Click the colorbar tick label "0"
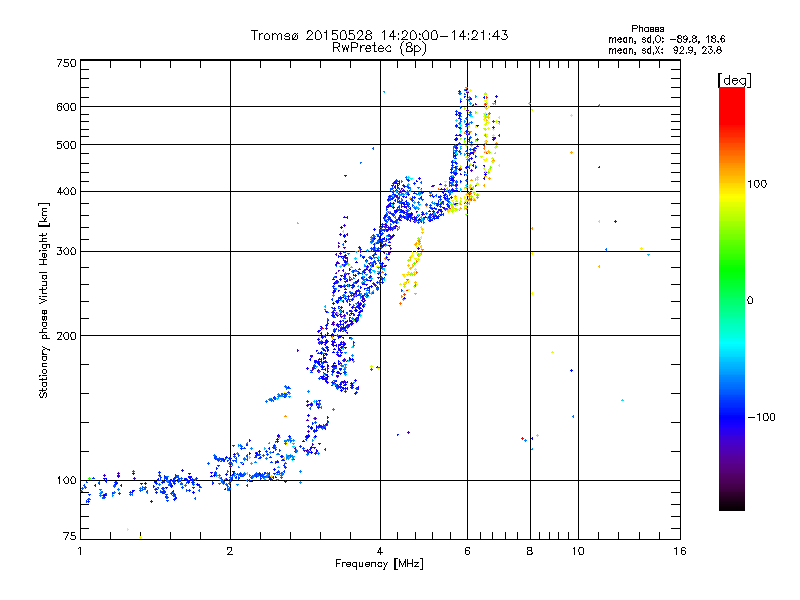The width and height of the screenshot is (800, 600). pos(750,301)
